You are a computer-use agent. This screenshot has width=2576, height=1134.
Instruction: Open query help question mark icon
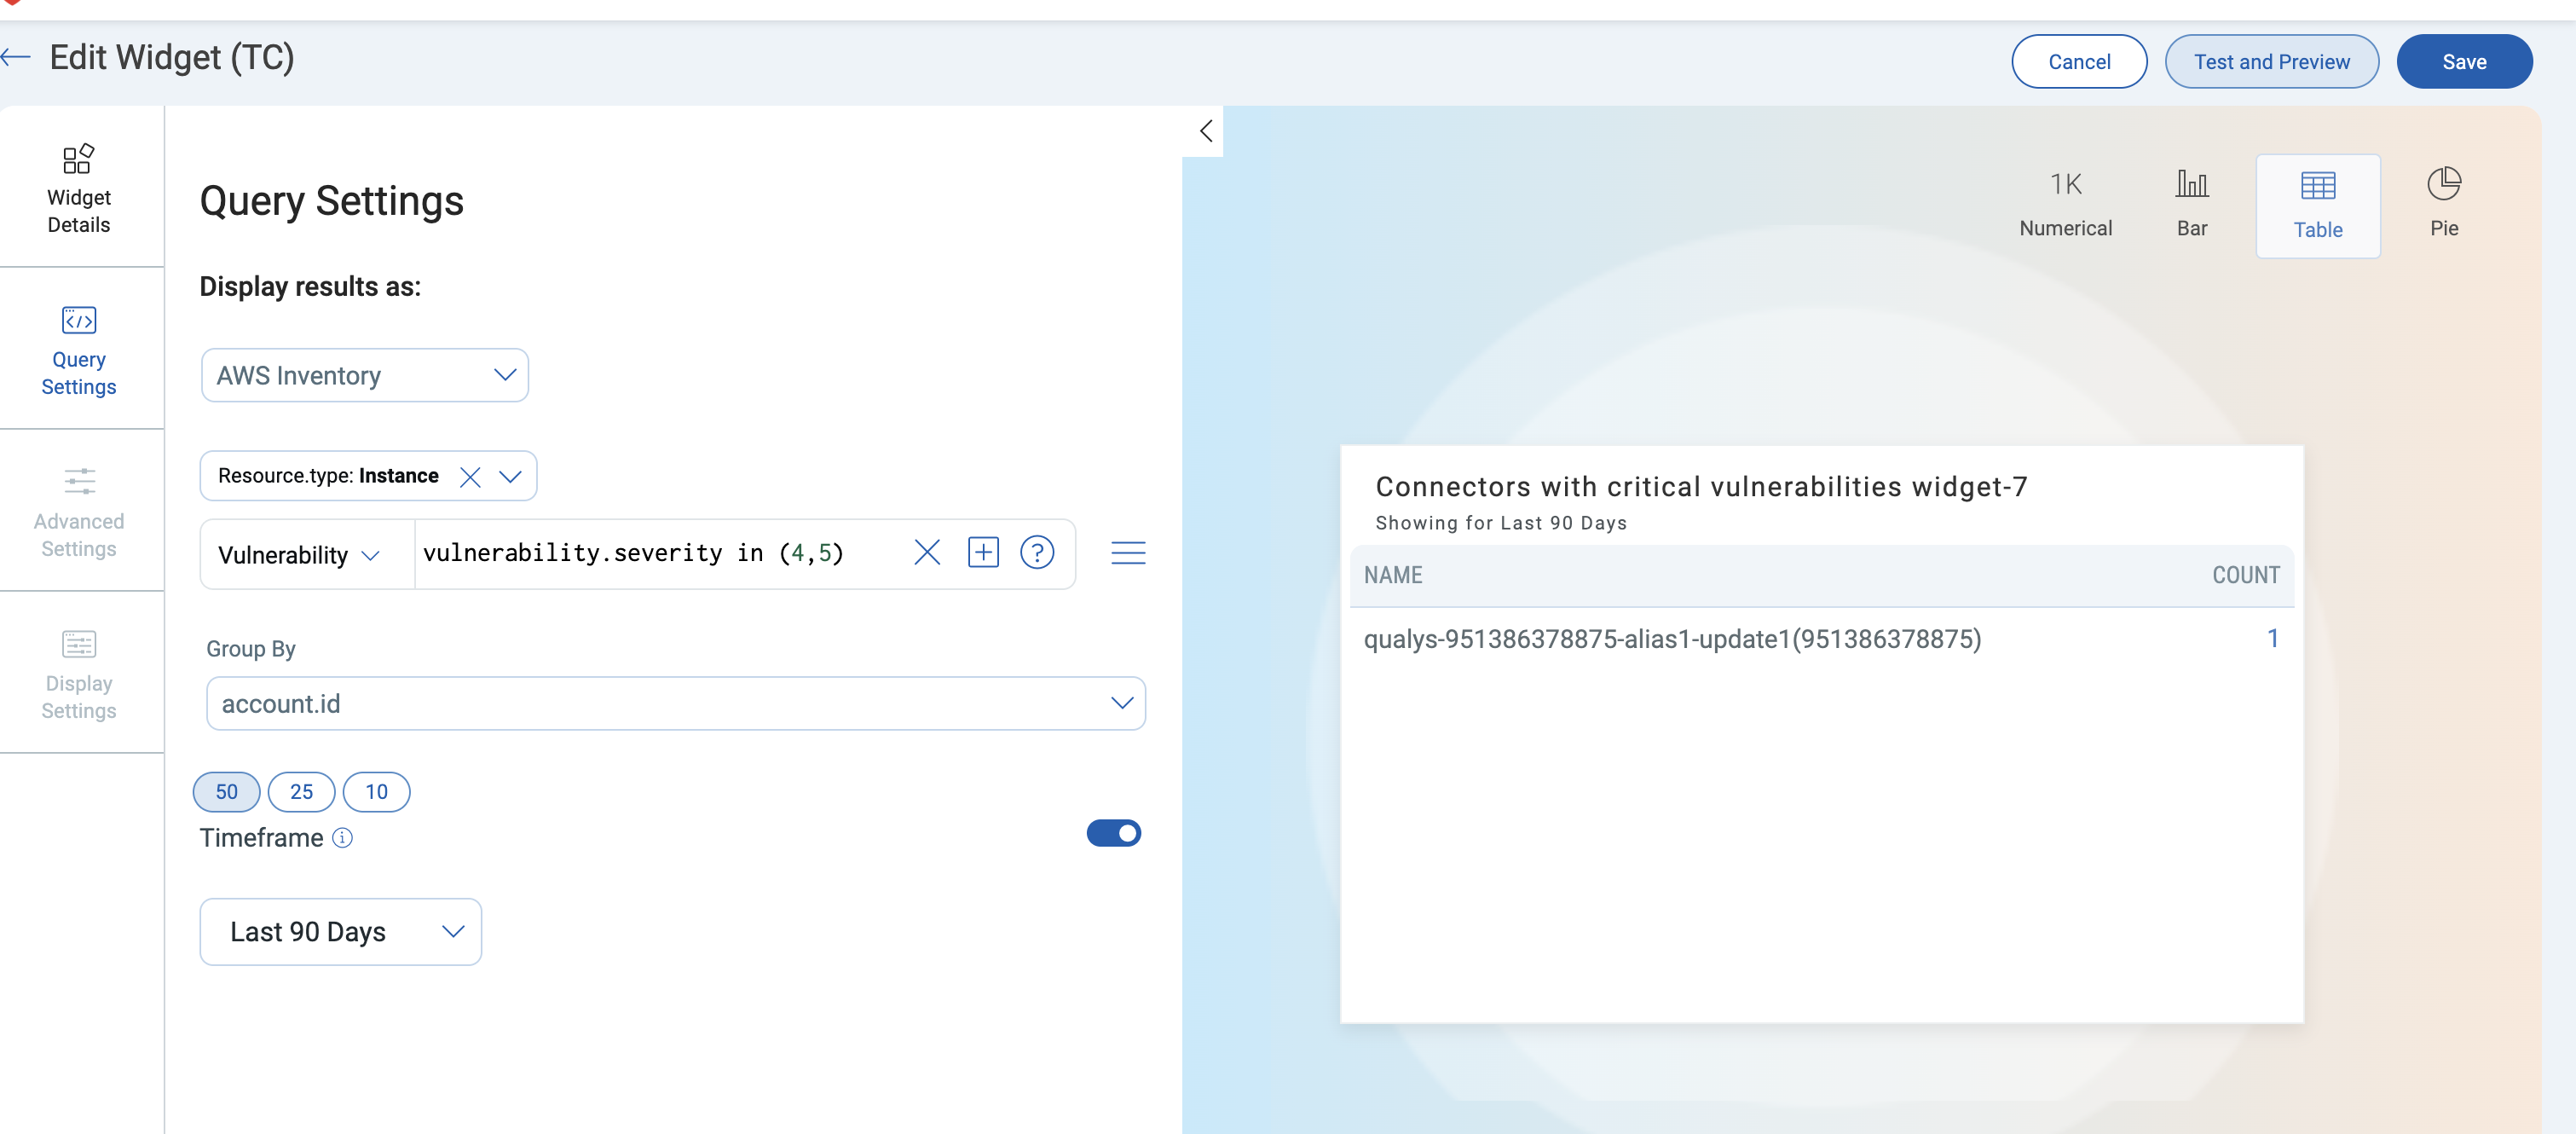point(1036,553)
